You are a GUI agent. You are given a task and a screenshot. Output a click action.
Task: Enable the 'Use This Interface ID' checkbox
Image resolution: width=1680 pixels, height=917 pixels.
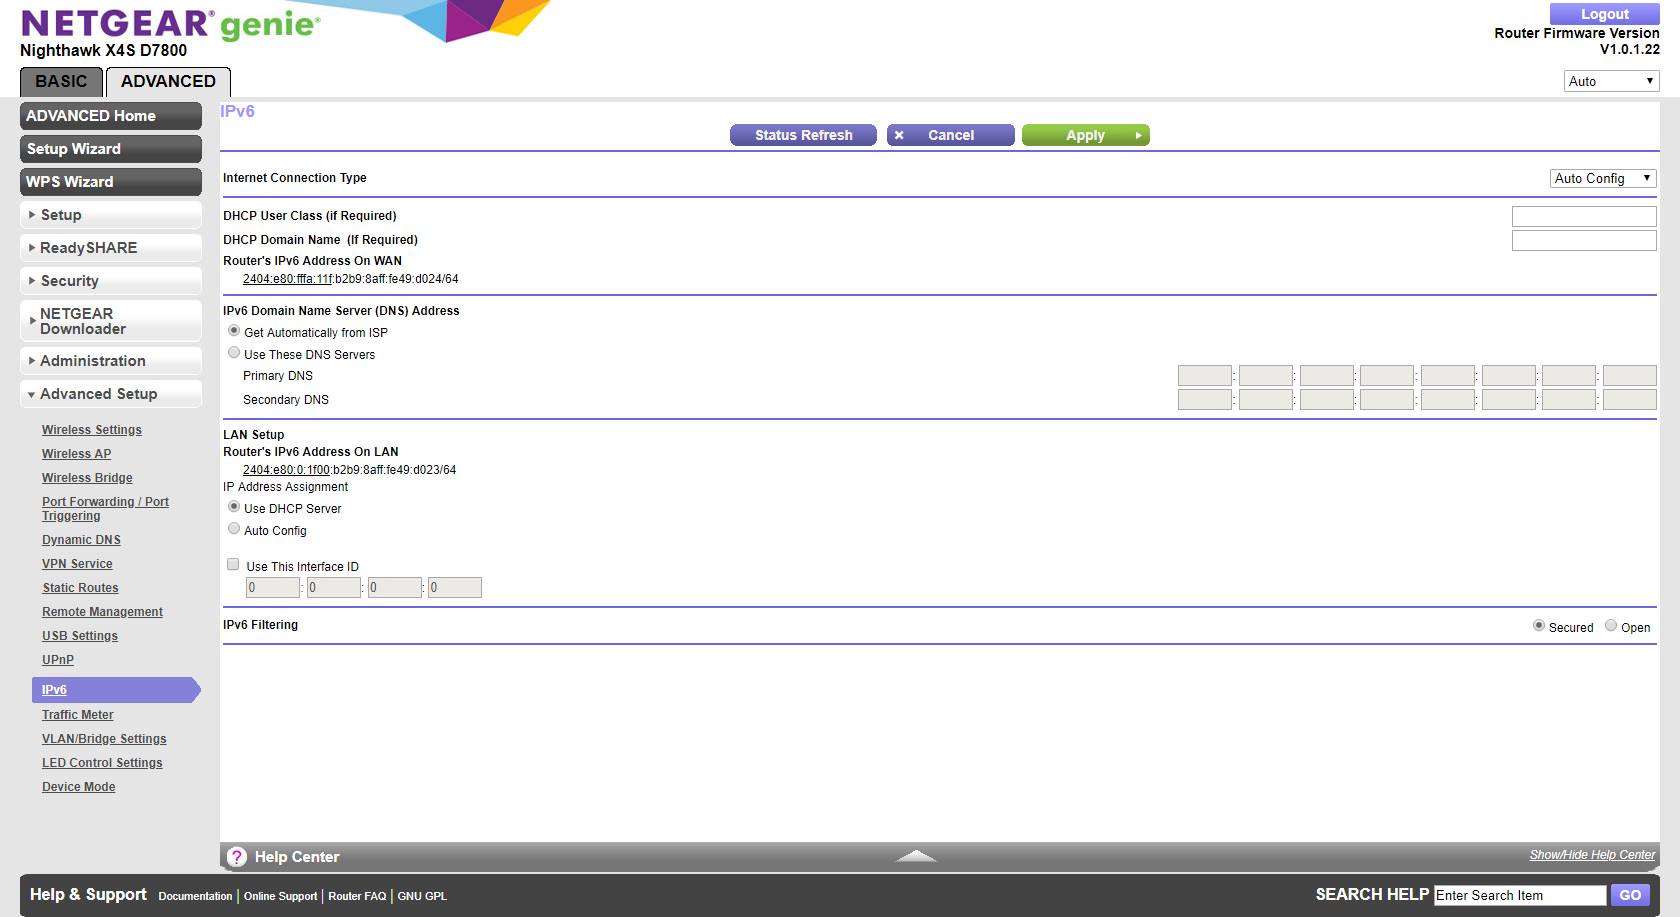click(233, 565)
